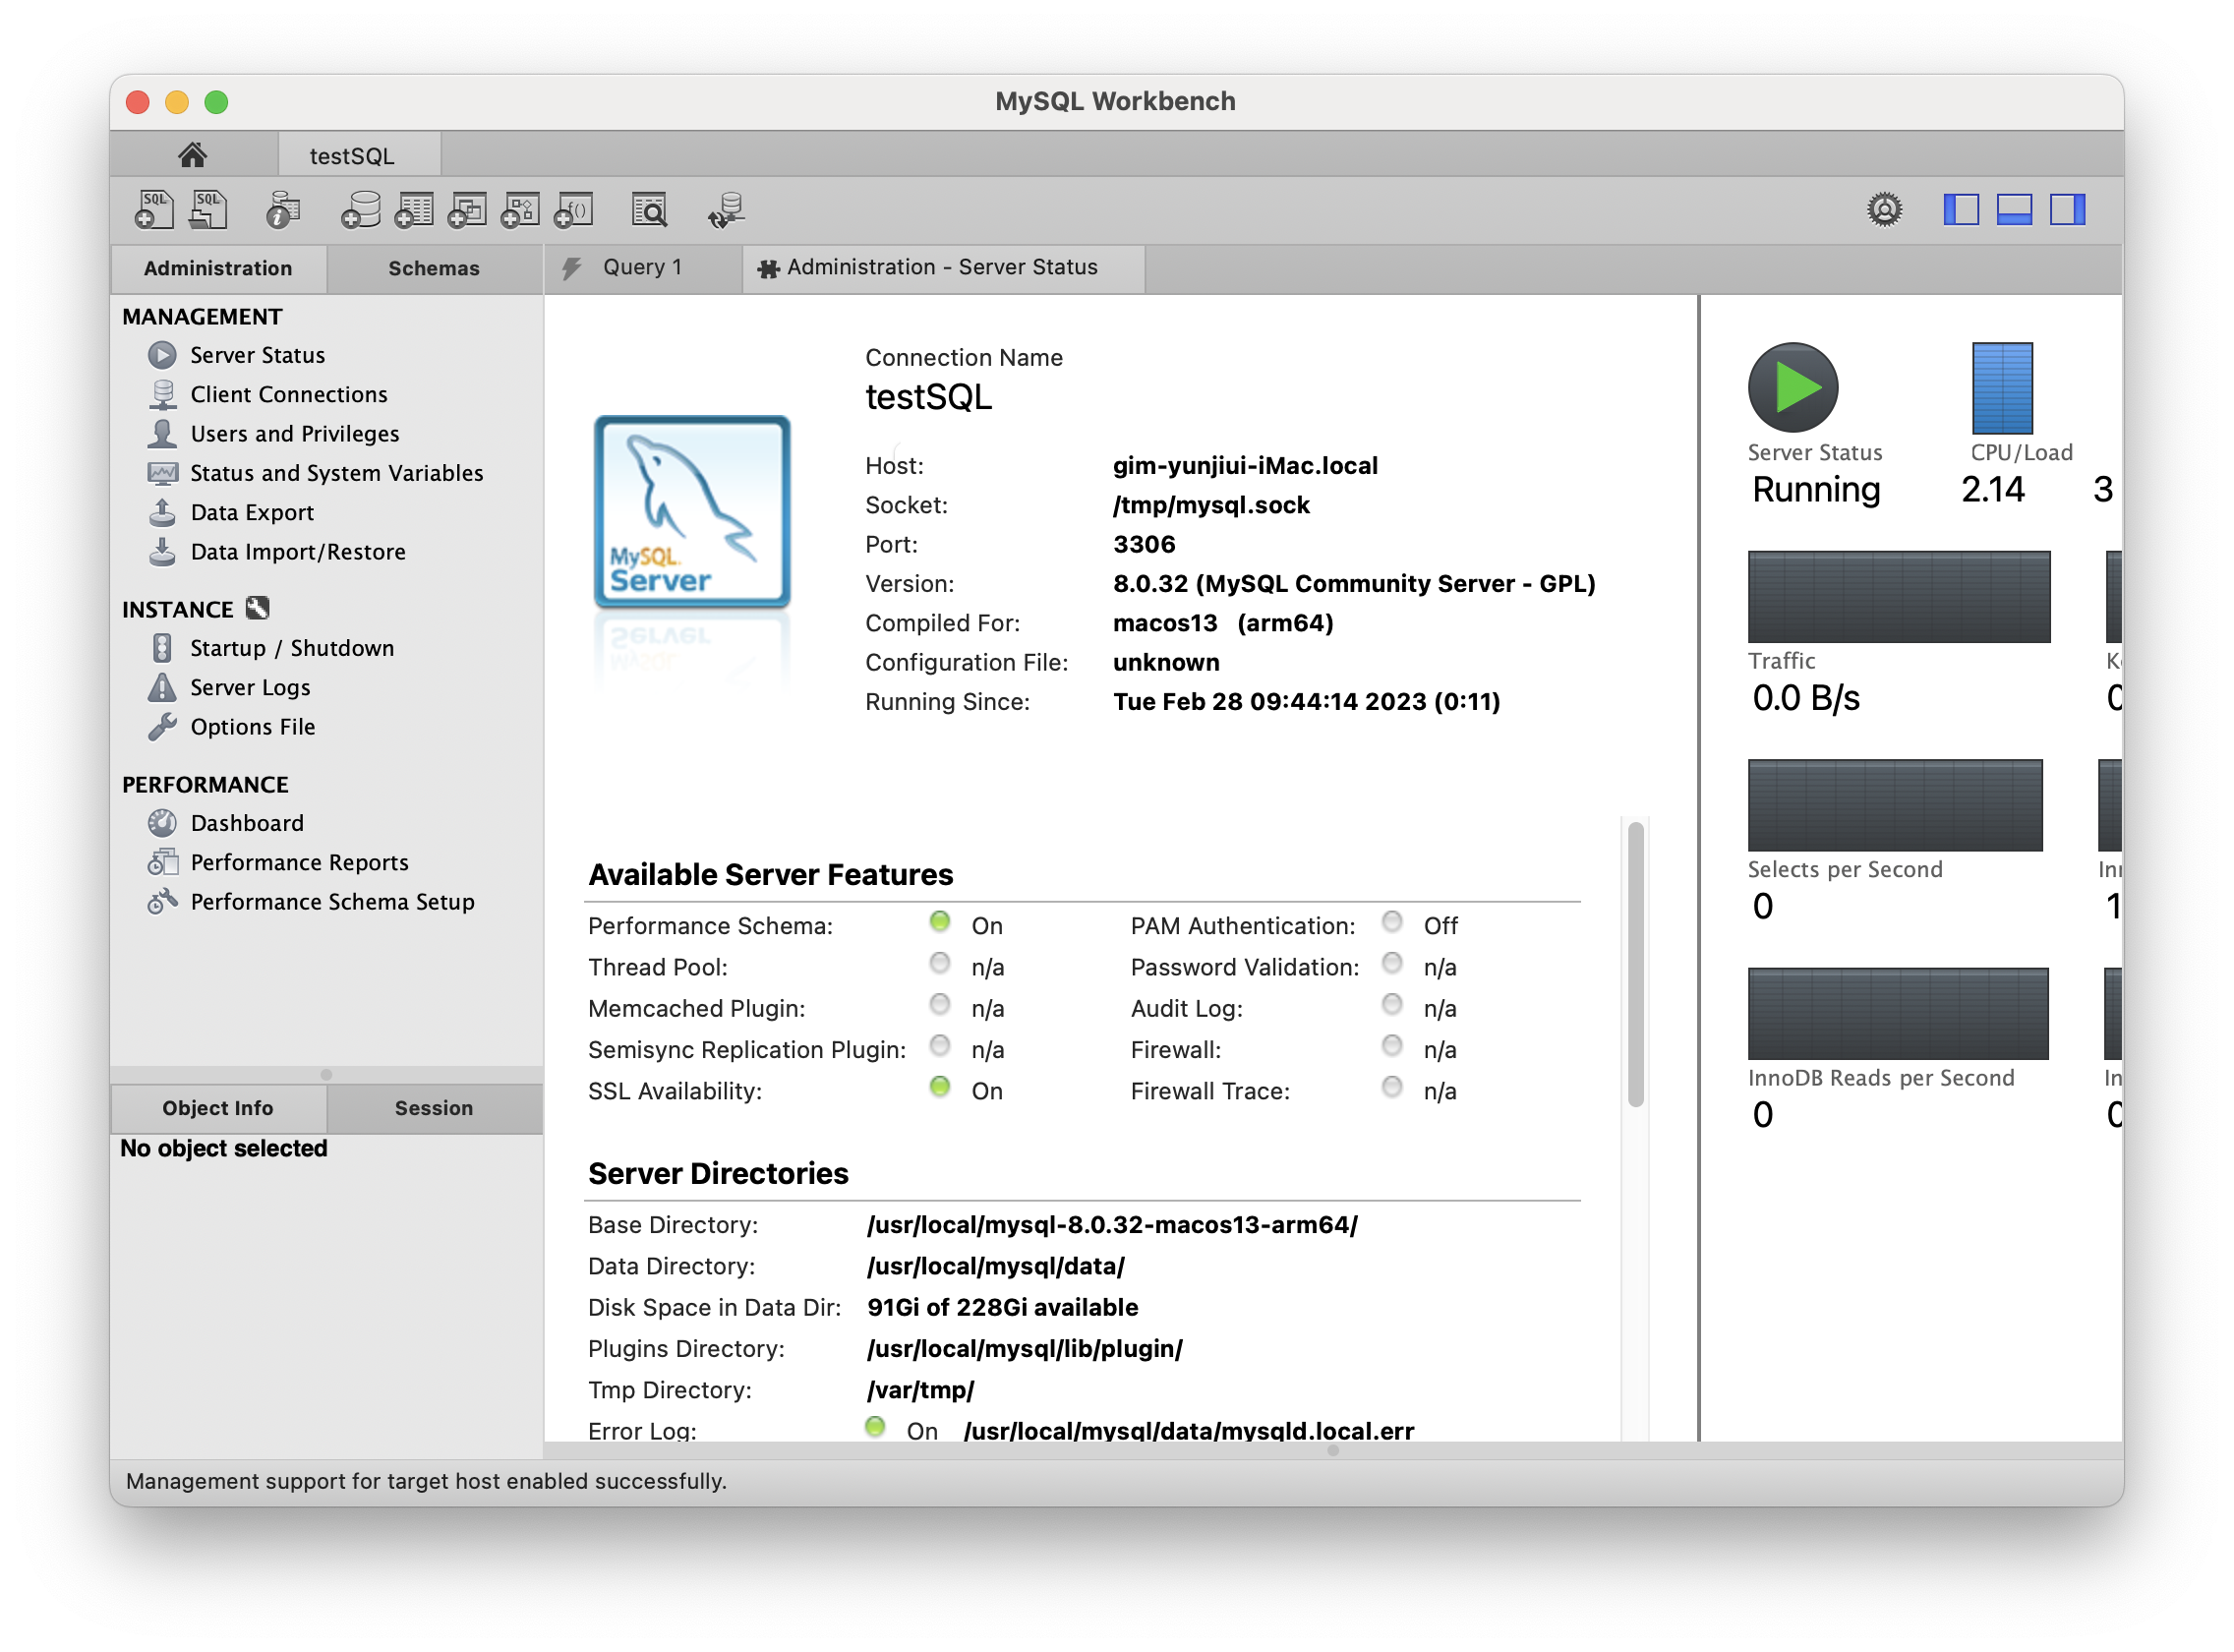Switch to the Query 1 tab

click(641, 267)
